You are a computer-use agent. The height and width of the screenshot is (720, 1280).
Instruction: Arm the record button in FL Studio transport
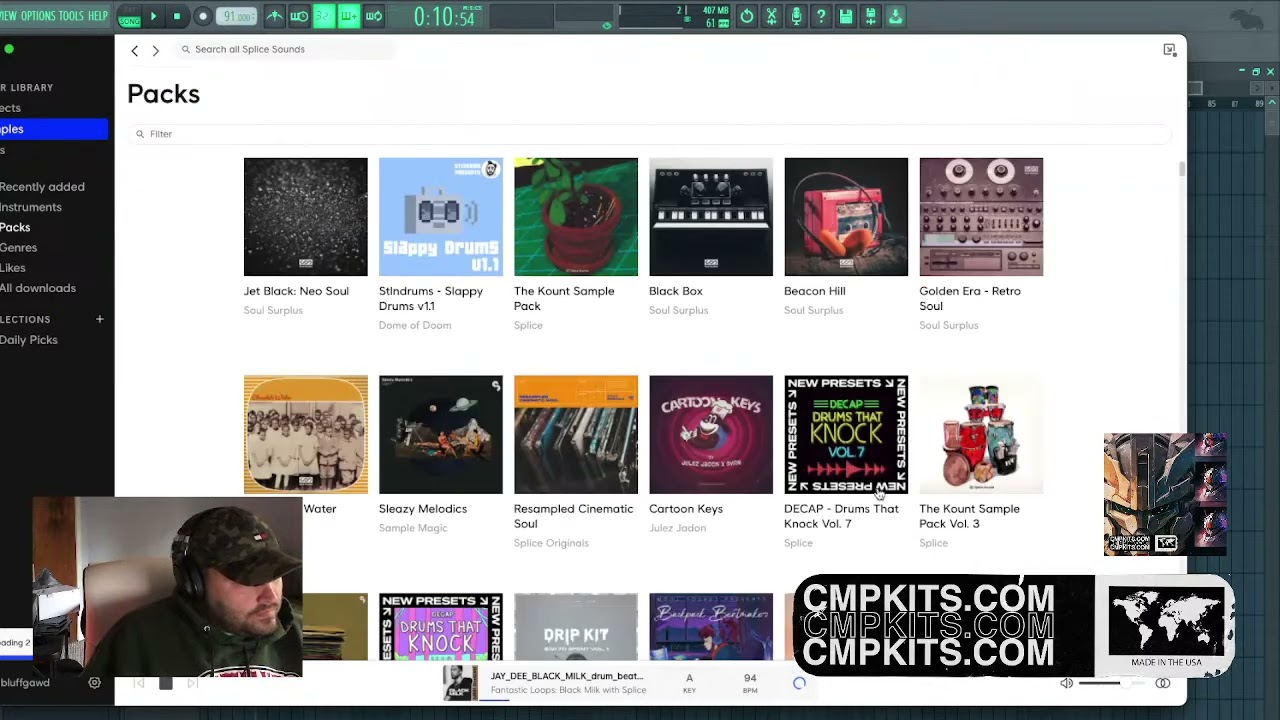(202, 16)
